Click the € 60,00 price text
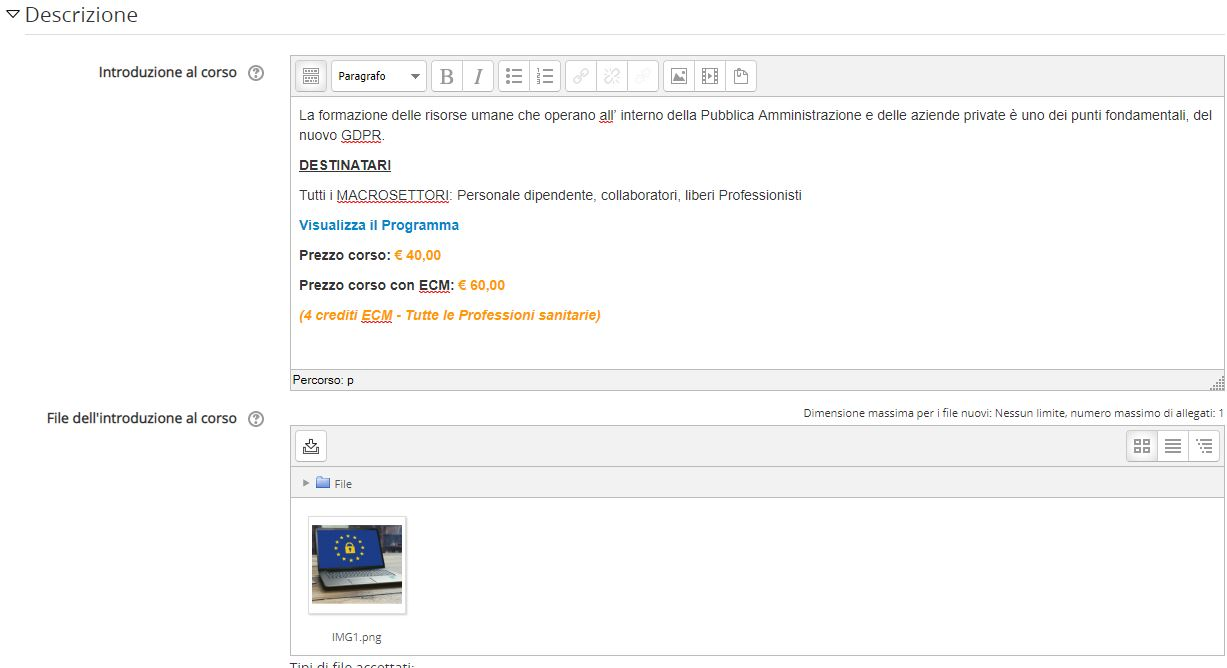 point(482,285)
